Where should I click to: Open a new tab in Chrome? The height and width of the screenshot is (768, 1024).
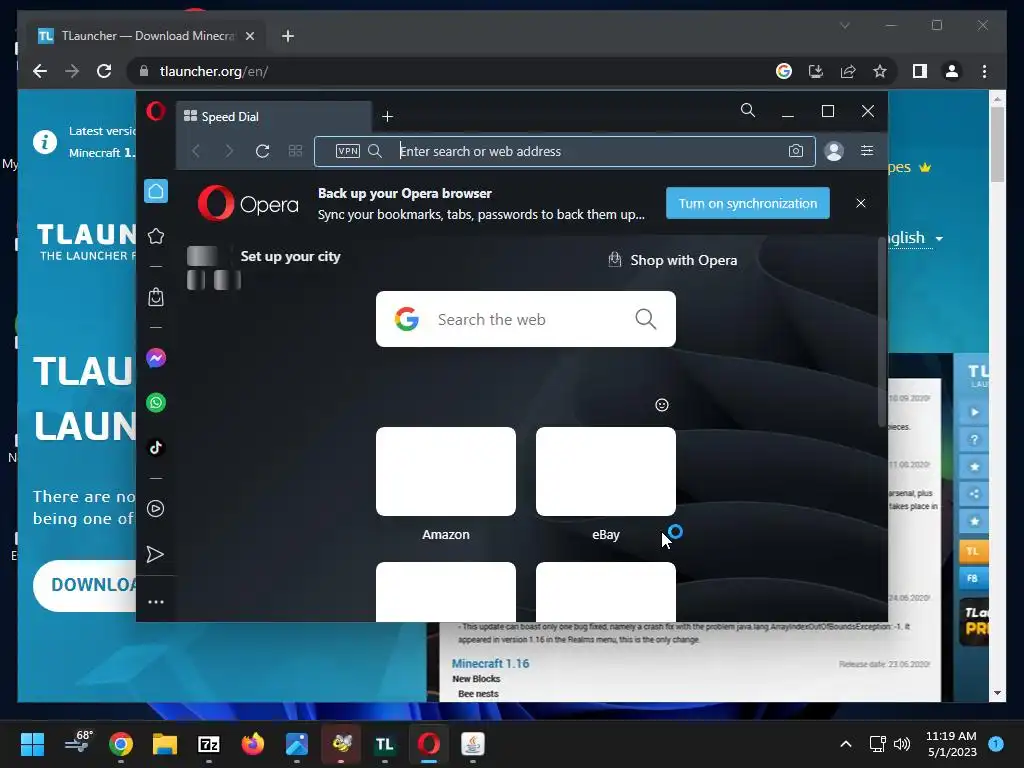tap(287, 36)
